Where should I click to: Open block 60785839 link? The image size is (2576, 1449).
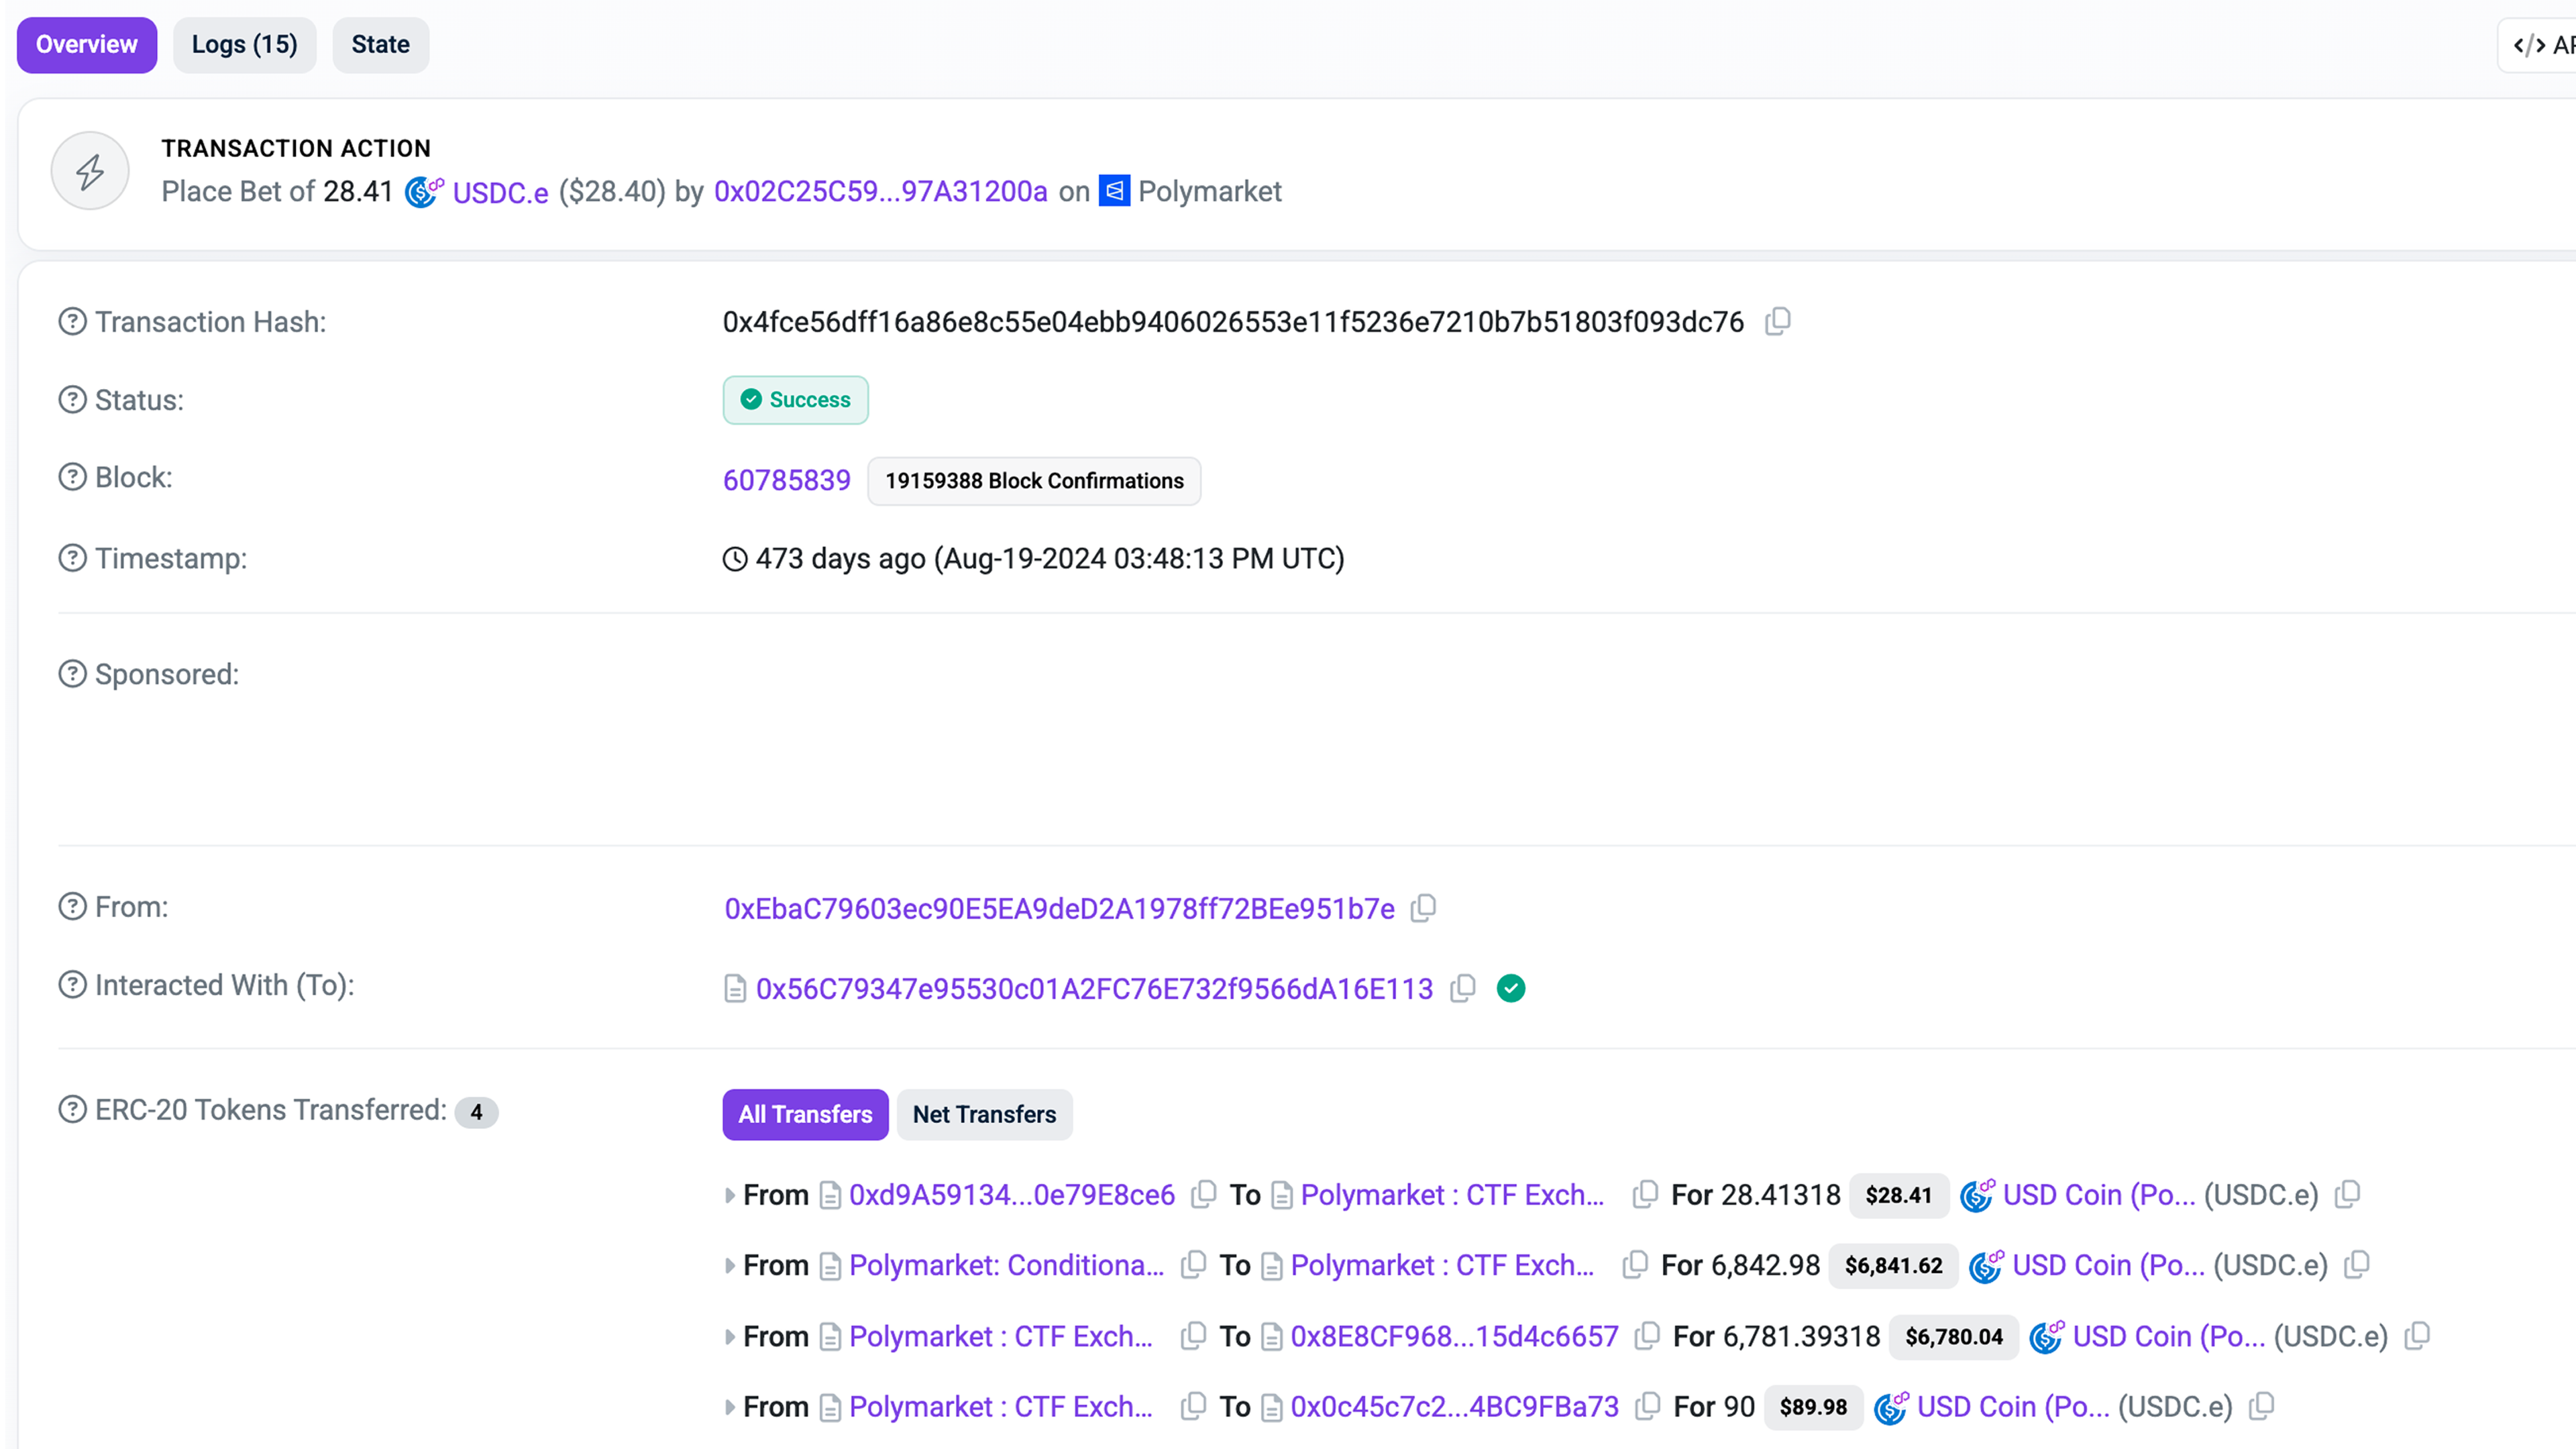point(786,481)
